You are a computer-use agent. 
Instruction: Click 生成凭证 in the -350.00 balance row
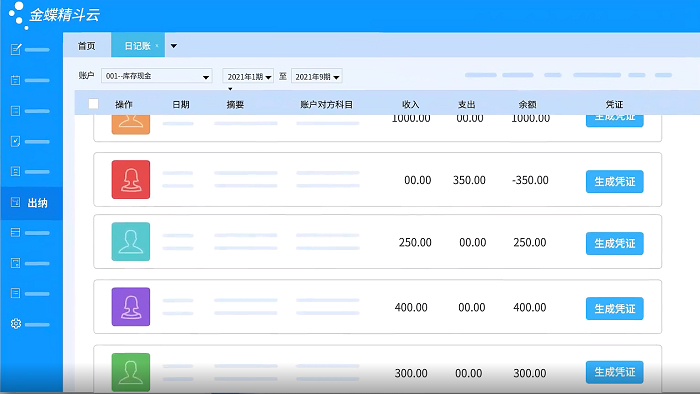point(614,182)
